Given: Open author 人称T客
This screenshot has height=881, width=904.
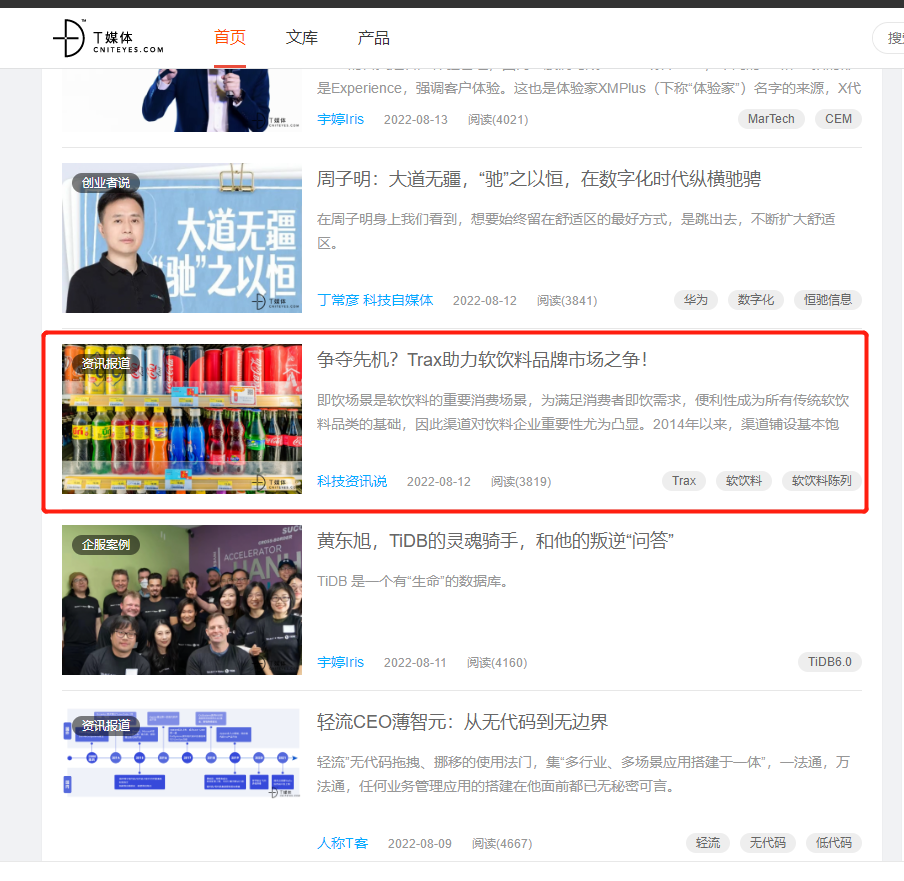Looking at the screenshot, I should tap(342, 844).
